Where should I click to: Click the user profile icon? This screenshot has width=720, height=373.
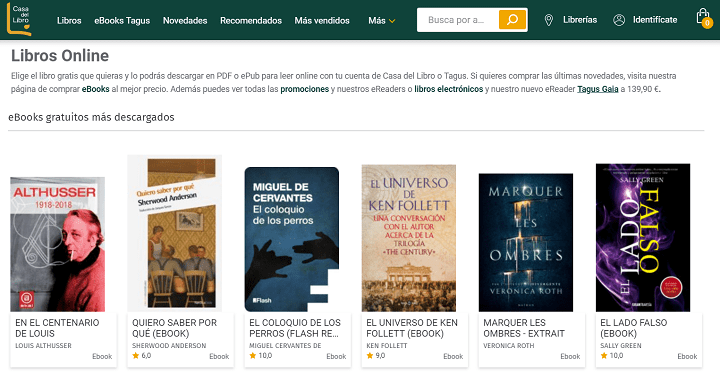pos(619,20)
